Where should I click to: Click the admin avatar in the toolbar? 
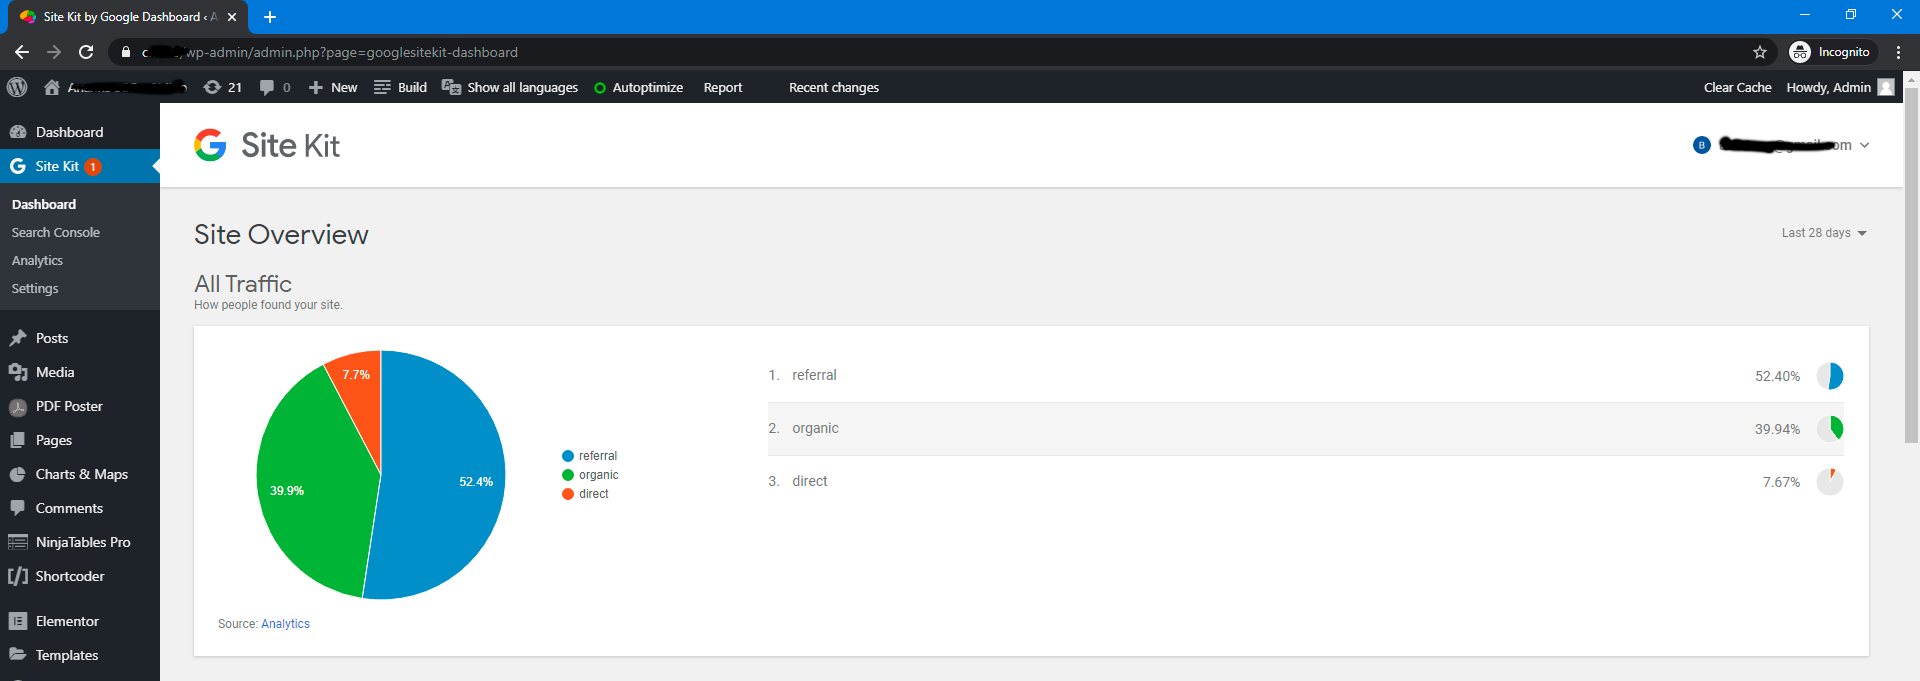click(x=1886, y=87)
